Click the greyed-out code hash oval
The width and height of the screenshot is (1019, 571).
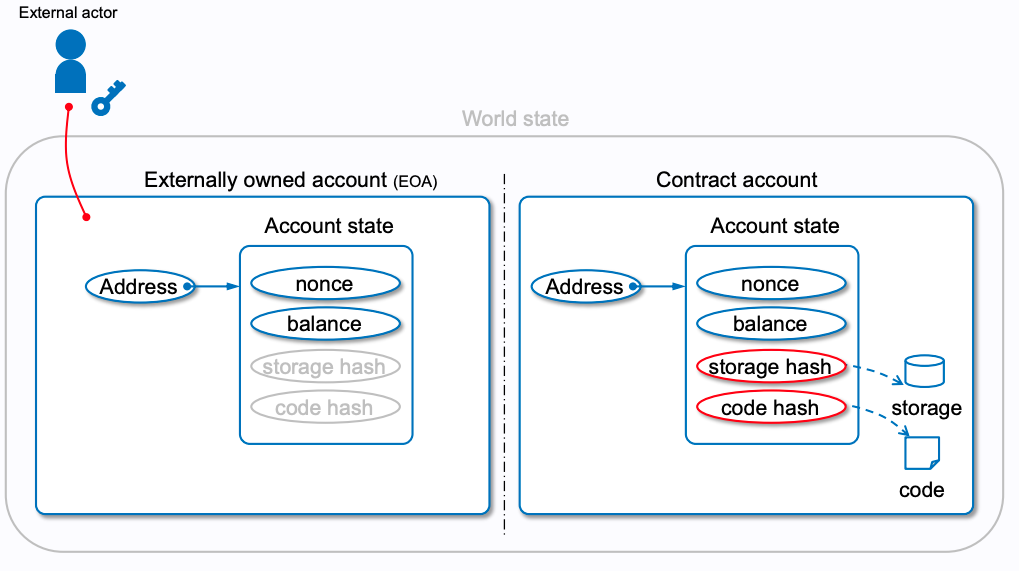pos(325,407)
